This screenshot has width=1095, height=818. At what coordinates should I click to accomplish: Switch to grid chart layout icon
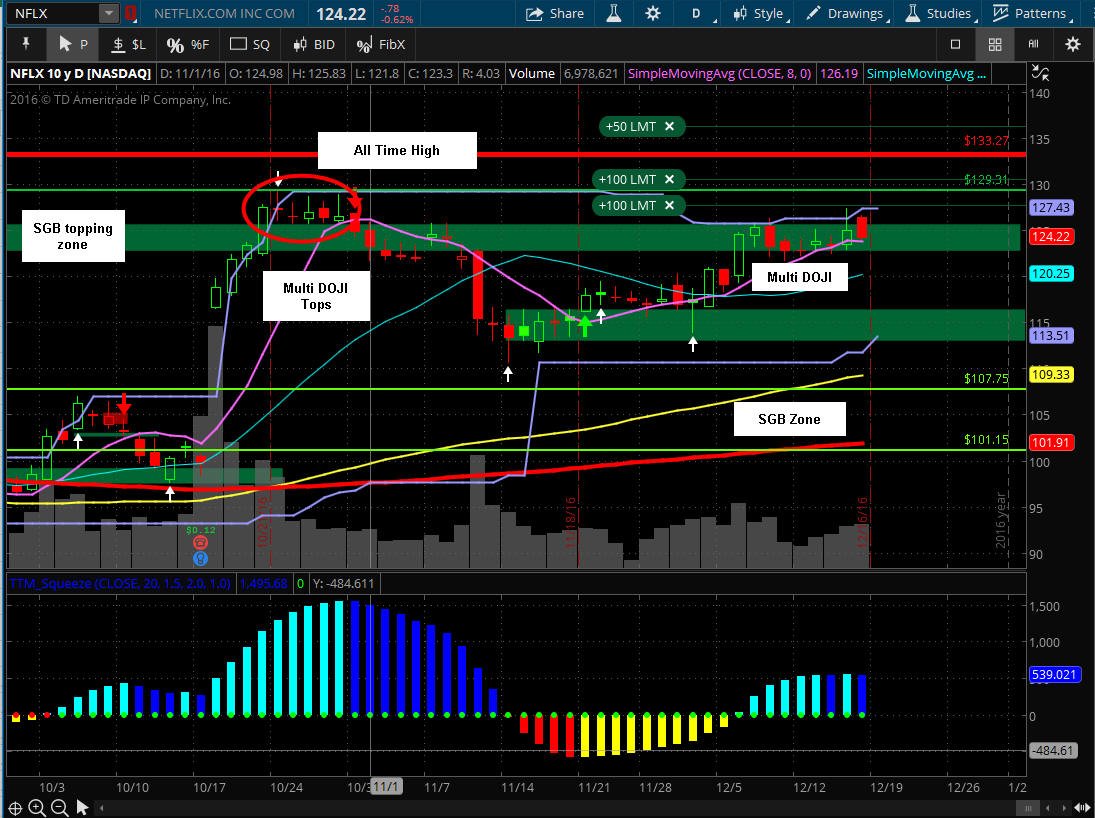tap(995, 44)
